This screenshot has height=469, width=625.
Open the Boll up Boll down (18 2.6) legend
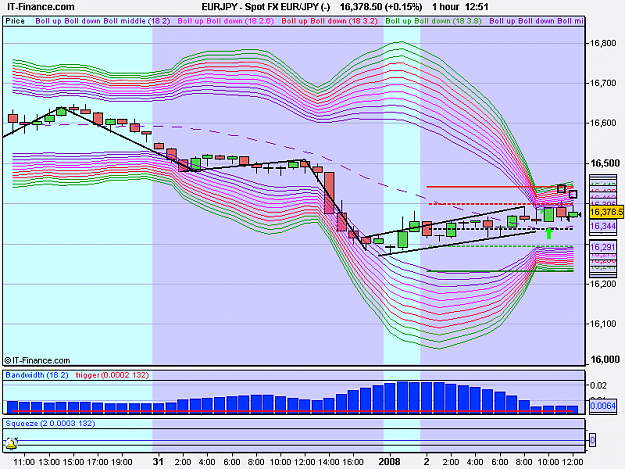pyautogui.click(x=226, y=21)
